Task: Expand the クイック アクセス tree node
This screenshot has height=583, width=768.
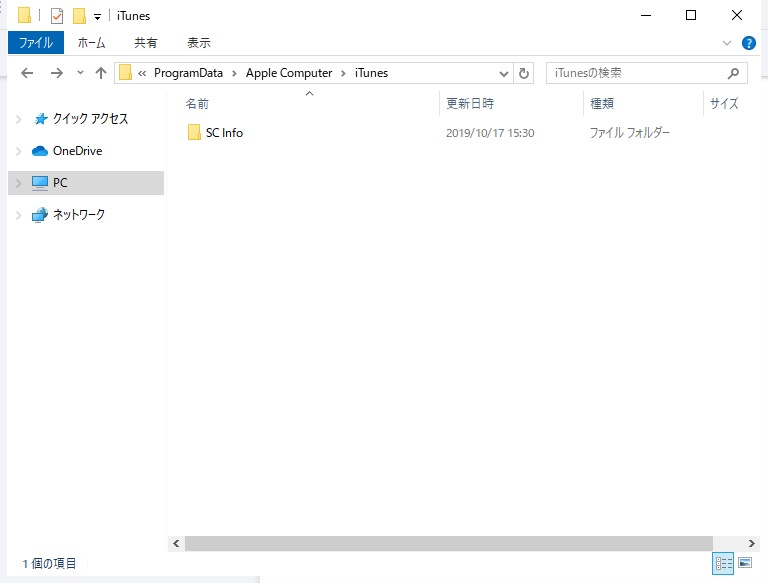Action: click(x=19, y=119)
